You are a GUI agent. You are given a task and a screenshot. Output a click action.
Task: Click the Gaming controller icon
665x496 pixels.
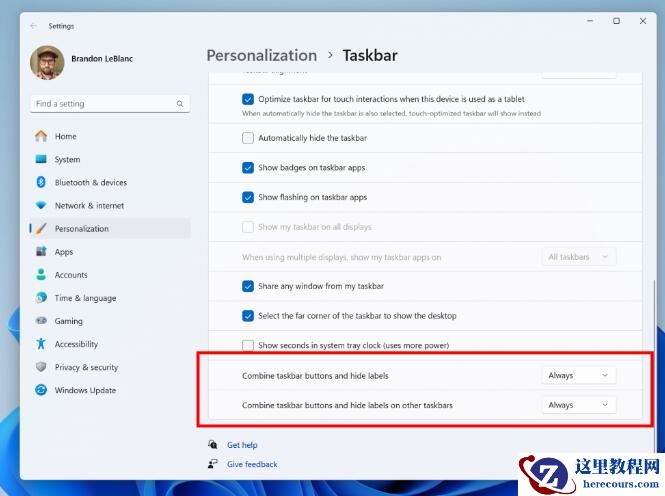tap(41, 320)
